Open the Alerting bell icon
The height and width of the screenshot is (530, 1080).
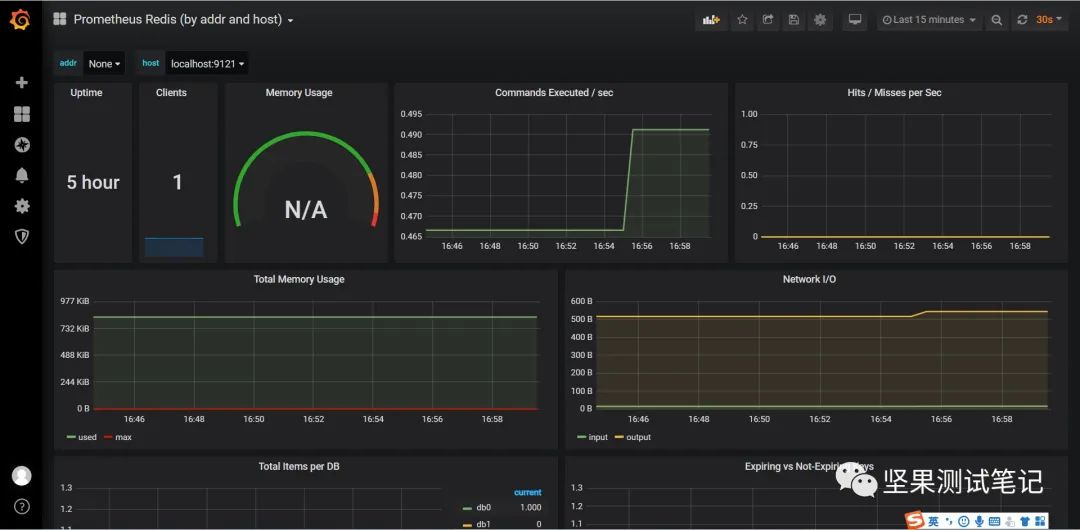click(21, 175)
